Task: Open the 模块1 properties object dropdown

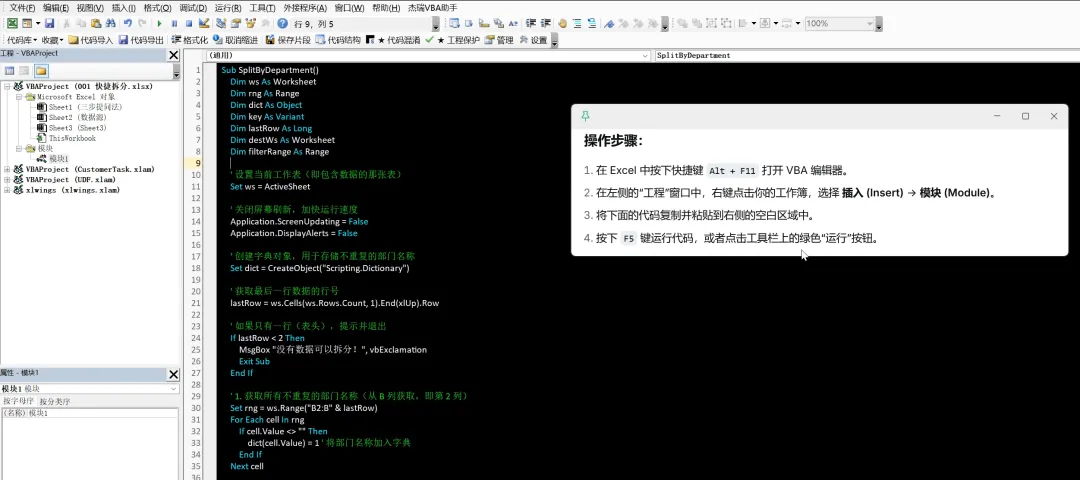Action: pos(90,389)
